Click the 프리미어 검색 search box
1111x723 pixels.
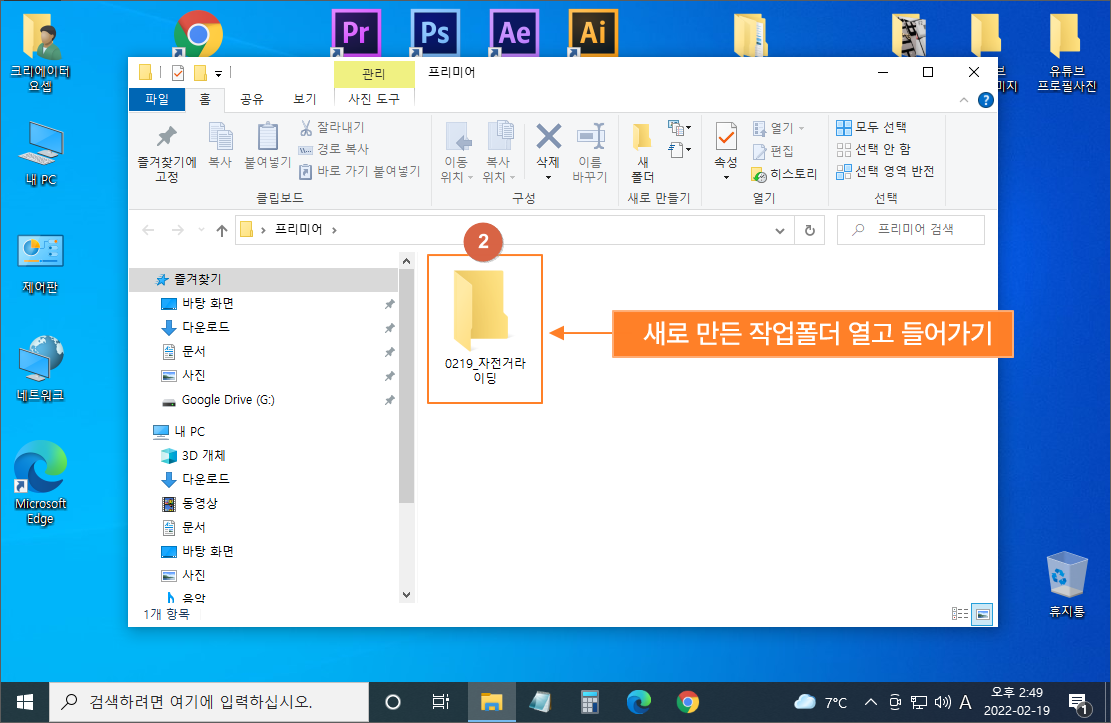(911, 230)
